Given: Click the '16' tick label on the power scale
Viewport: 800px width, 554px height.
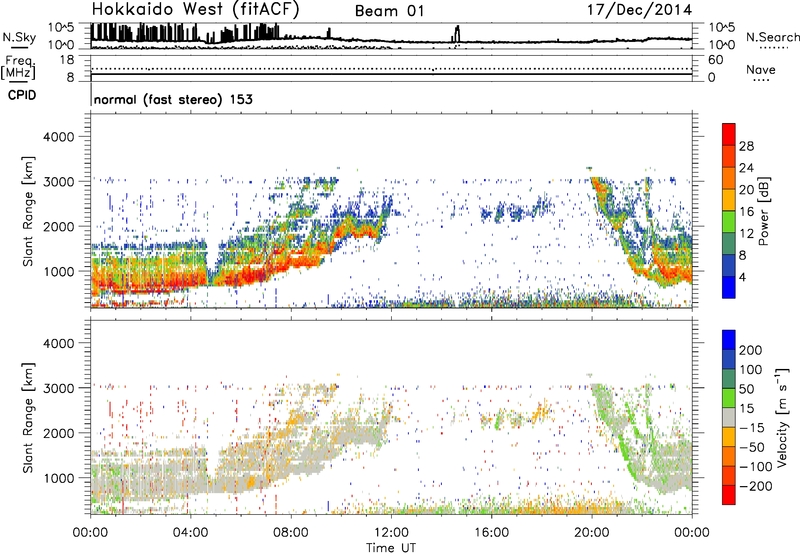Looking at the screenshot, I should pyautogui.click(x=746, y=212).
